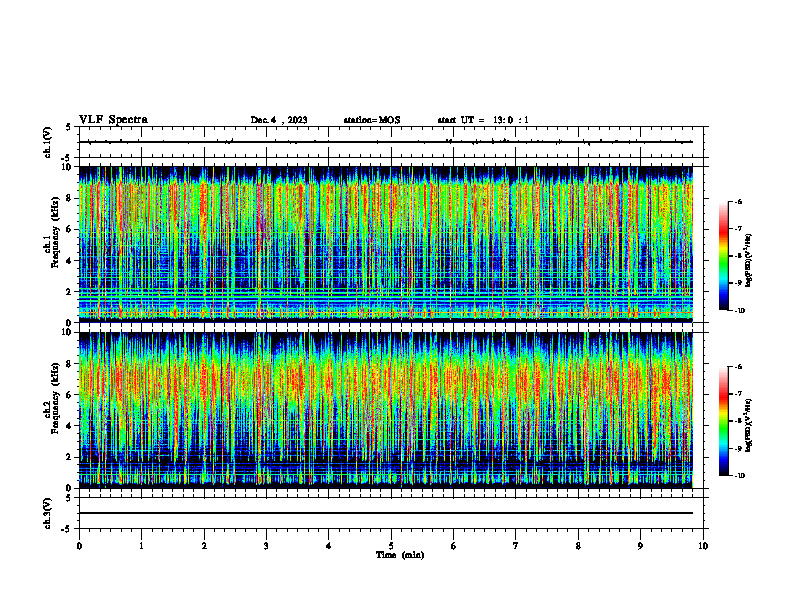This screenshot has height=612, width=792.
Task: Click "-8" on the ch.1 color bar
Action: click(739, 256)
